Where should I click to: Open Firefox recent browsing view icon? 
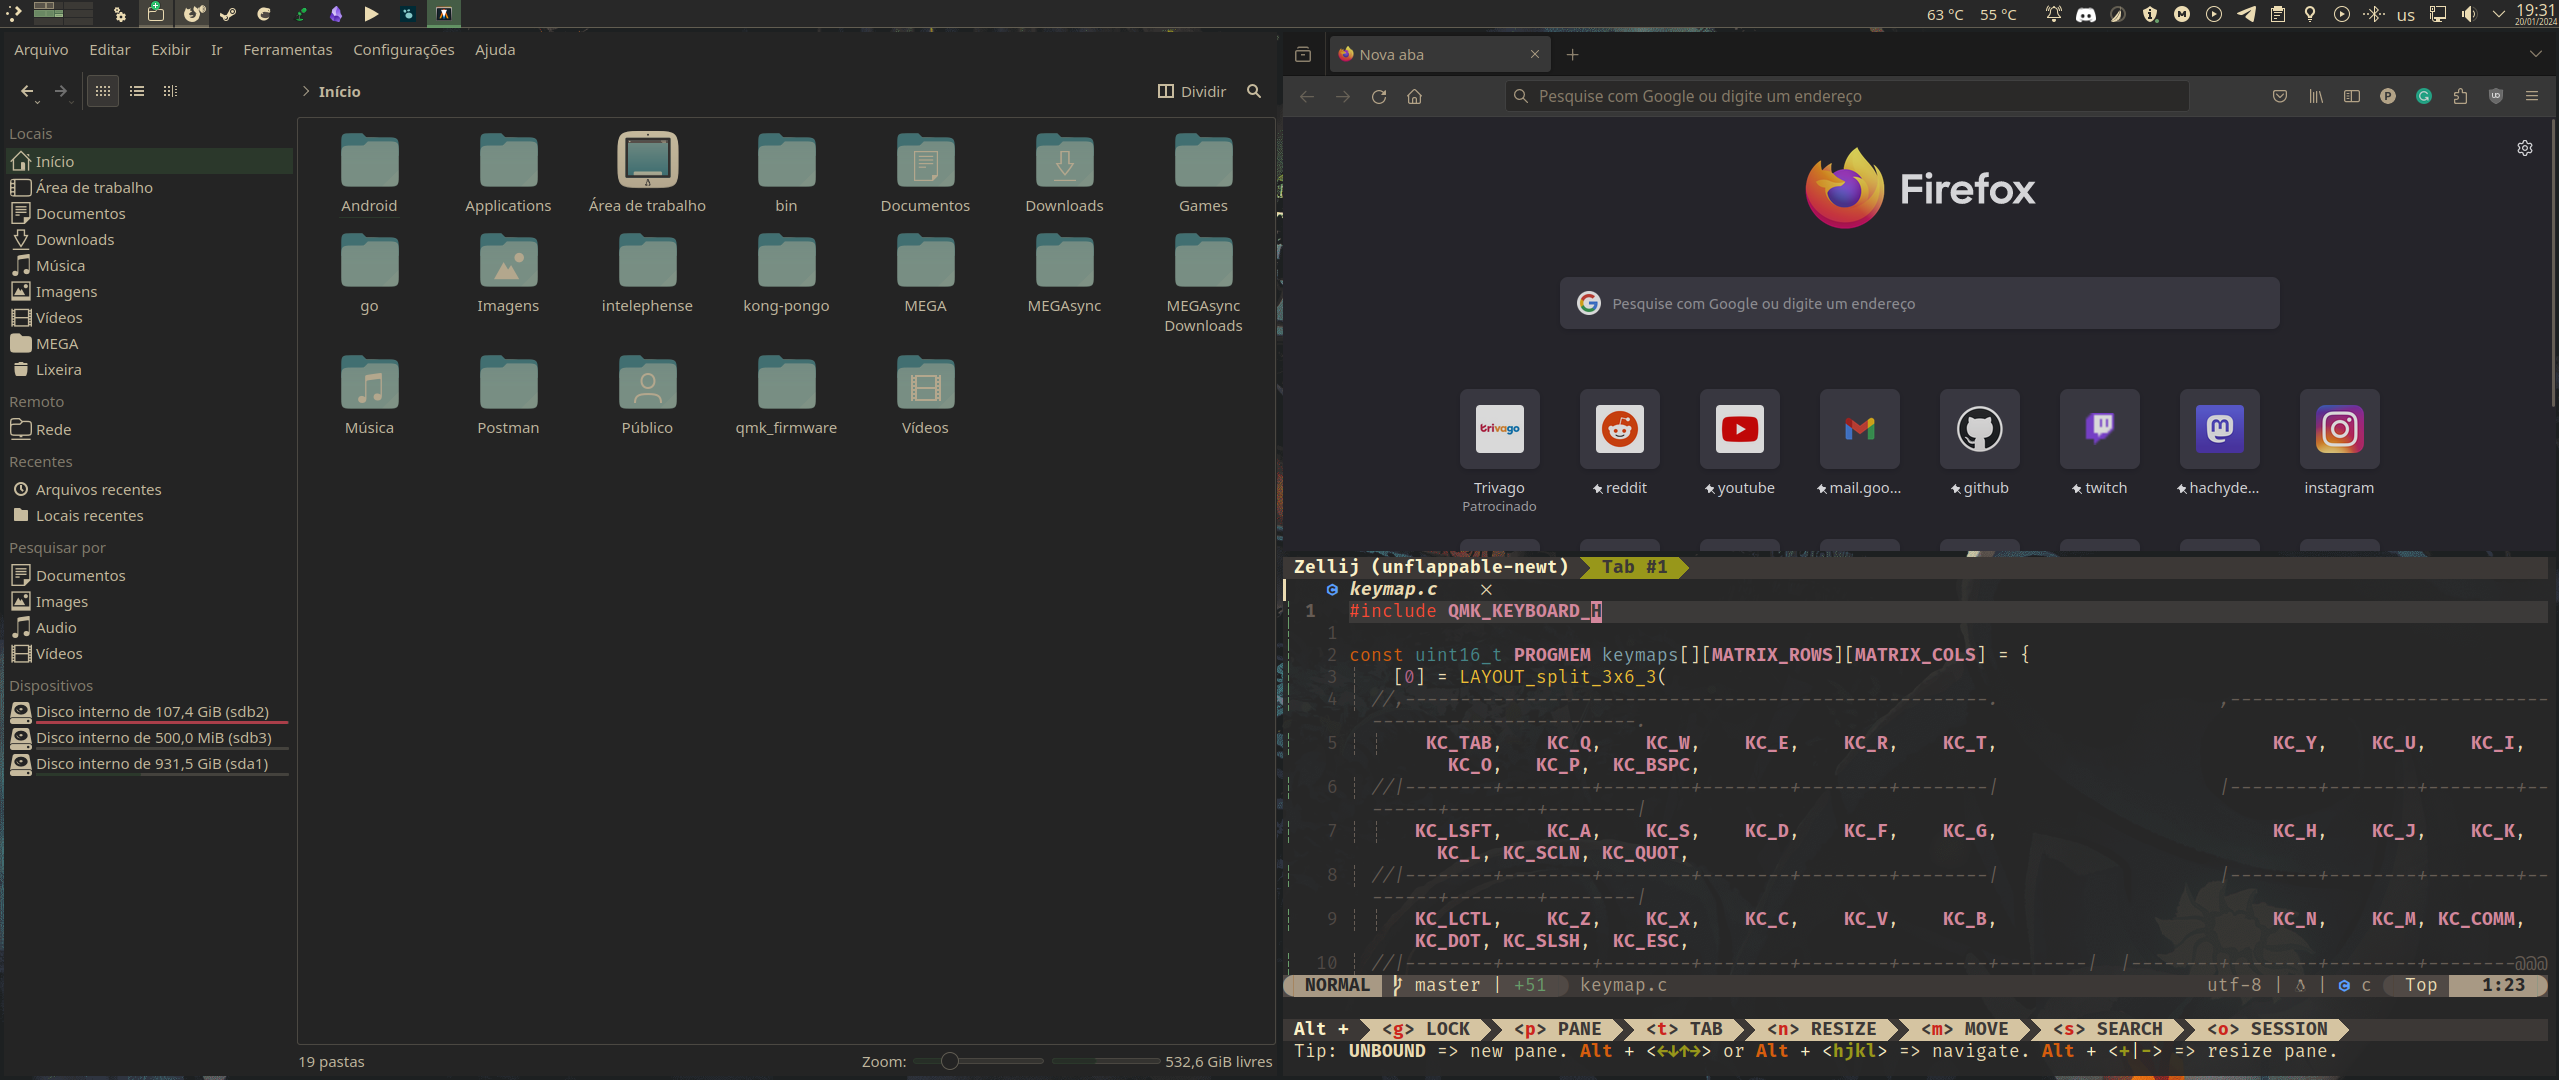click(x=1303, y=54)
